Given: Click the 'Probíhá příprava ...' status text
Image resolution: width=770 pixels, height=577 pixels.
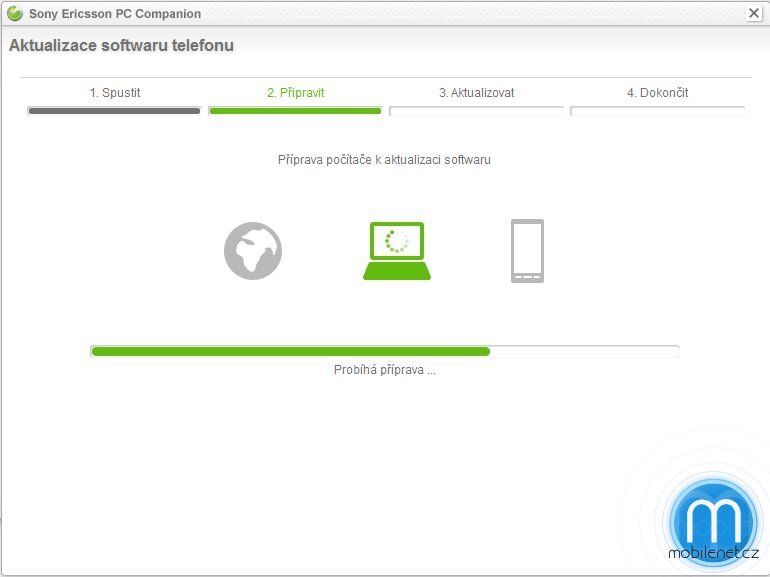Looking at the screenshot, I should coord(384,370).
